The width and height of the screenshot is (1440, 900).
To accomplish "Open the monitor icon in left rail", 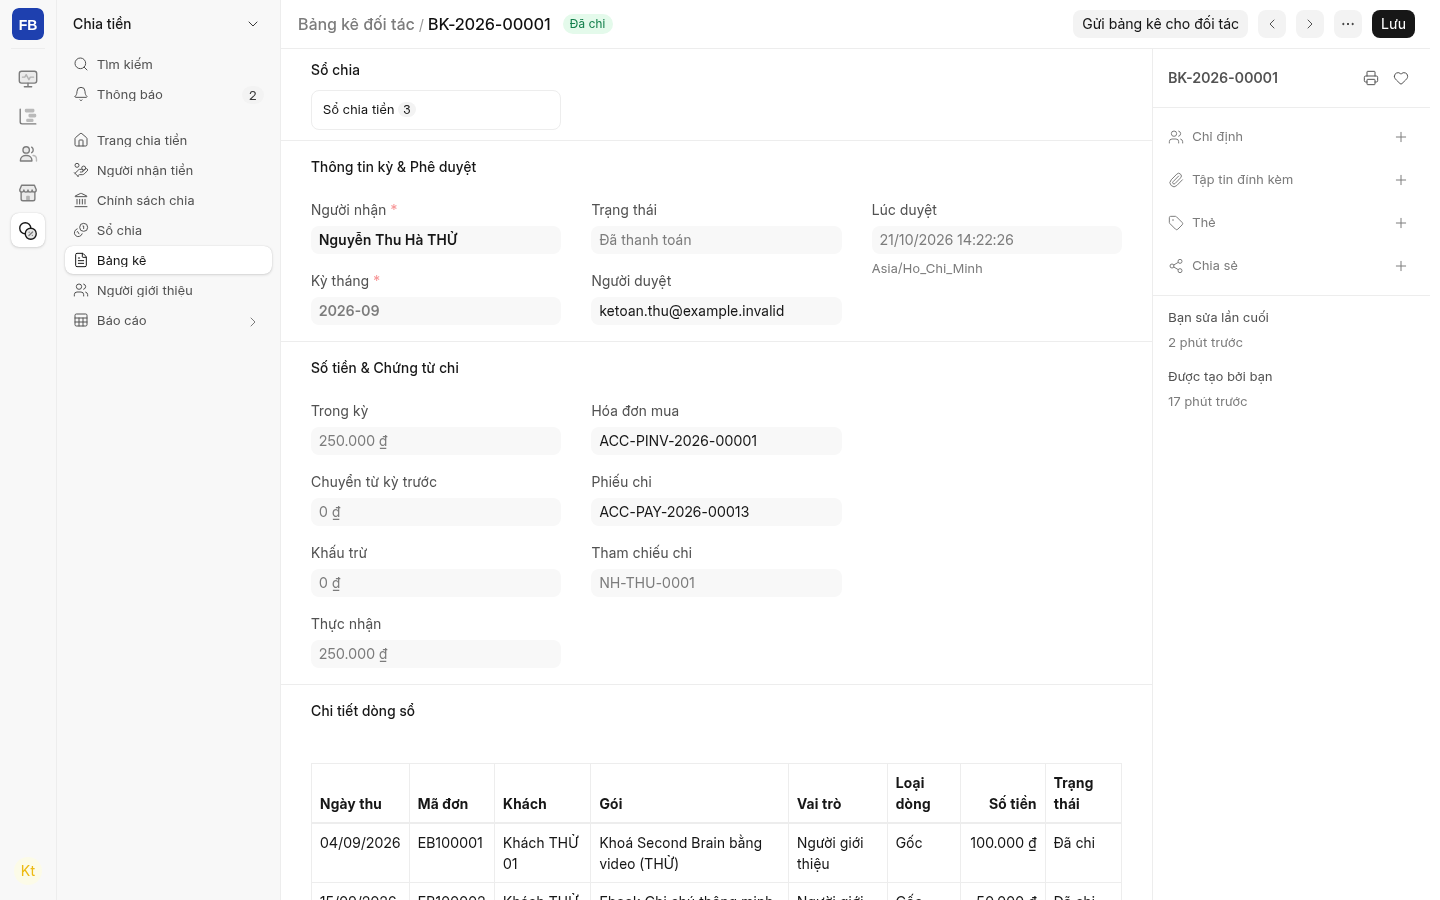I will (x=28, y=79).
